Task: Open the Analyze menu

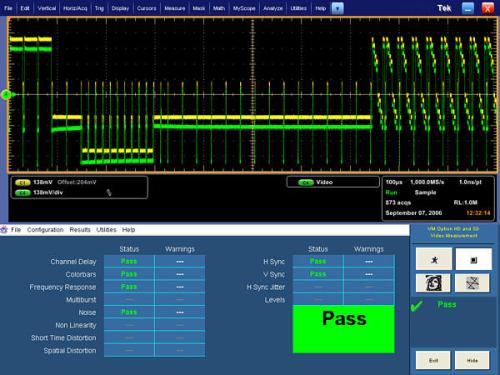Action: [273, 8]
